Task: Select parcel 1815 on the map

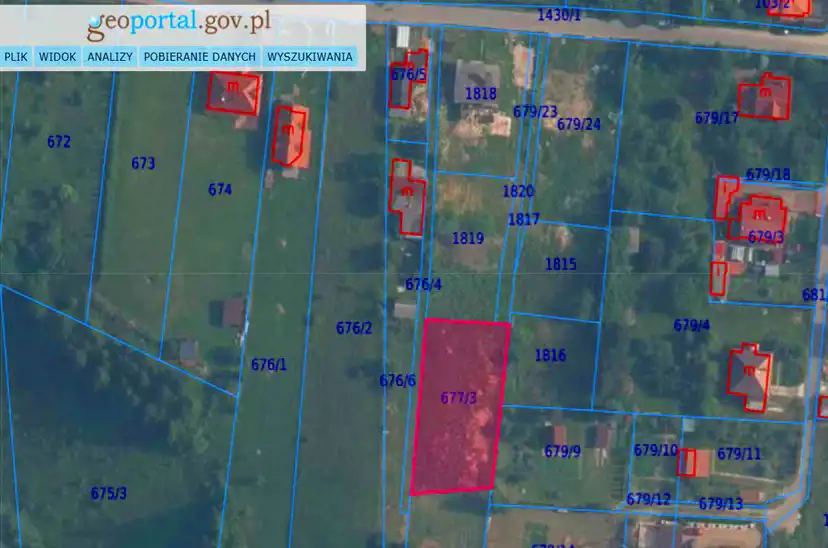Action: point(560,265)
